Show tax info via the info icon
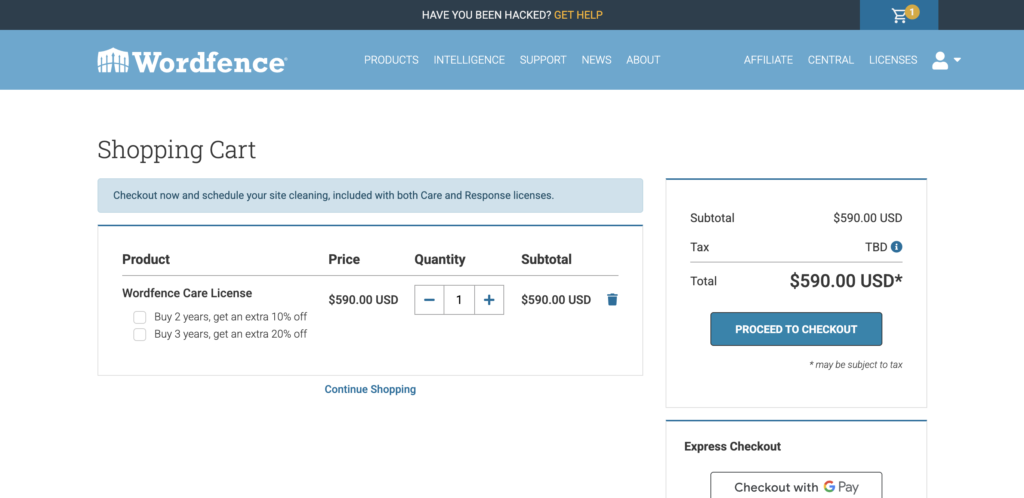Image resolution: width=1024 pixels, height=498 pixels. coord(897,247)
